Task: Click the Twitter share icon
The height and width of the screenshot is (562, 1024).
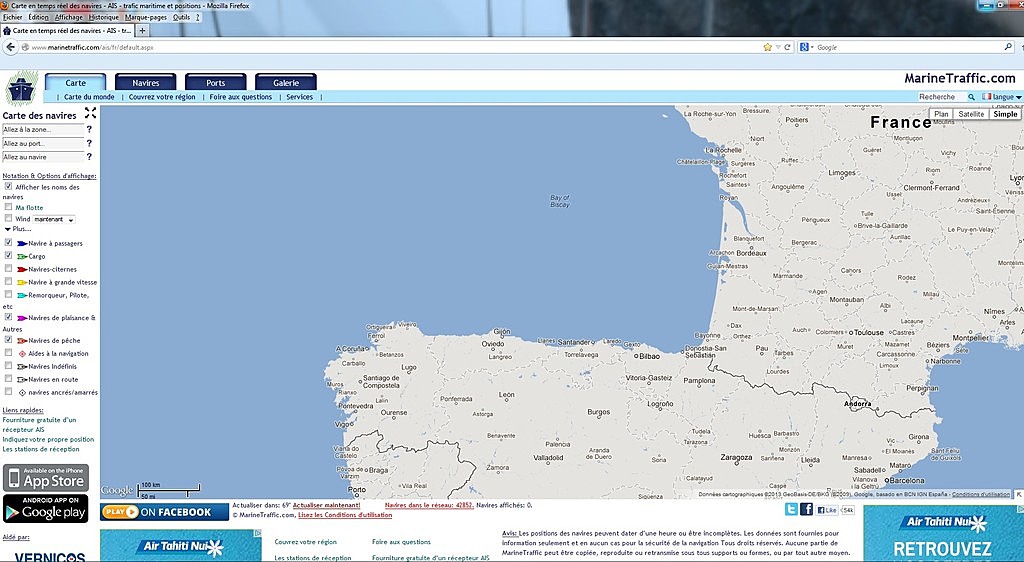Action: [x=791, y=509]
